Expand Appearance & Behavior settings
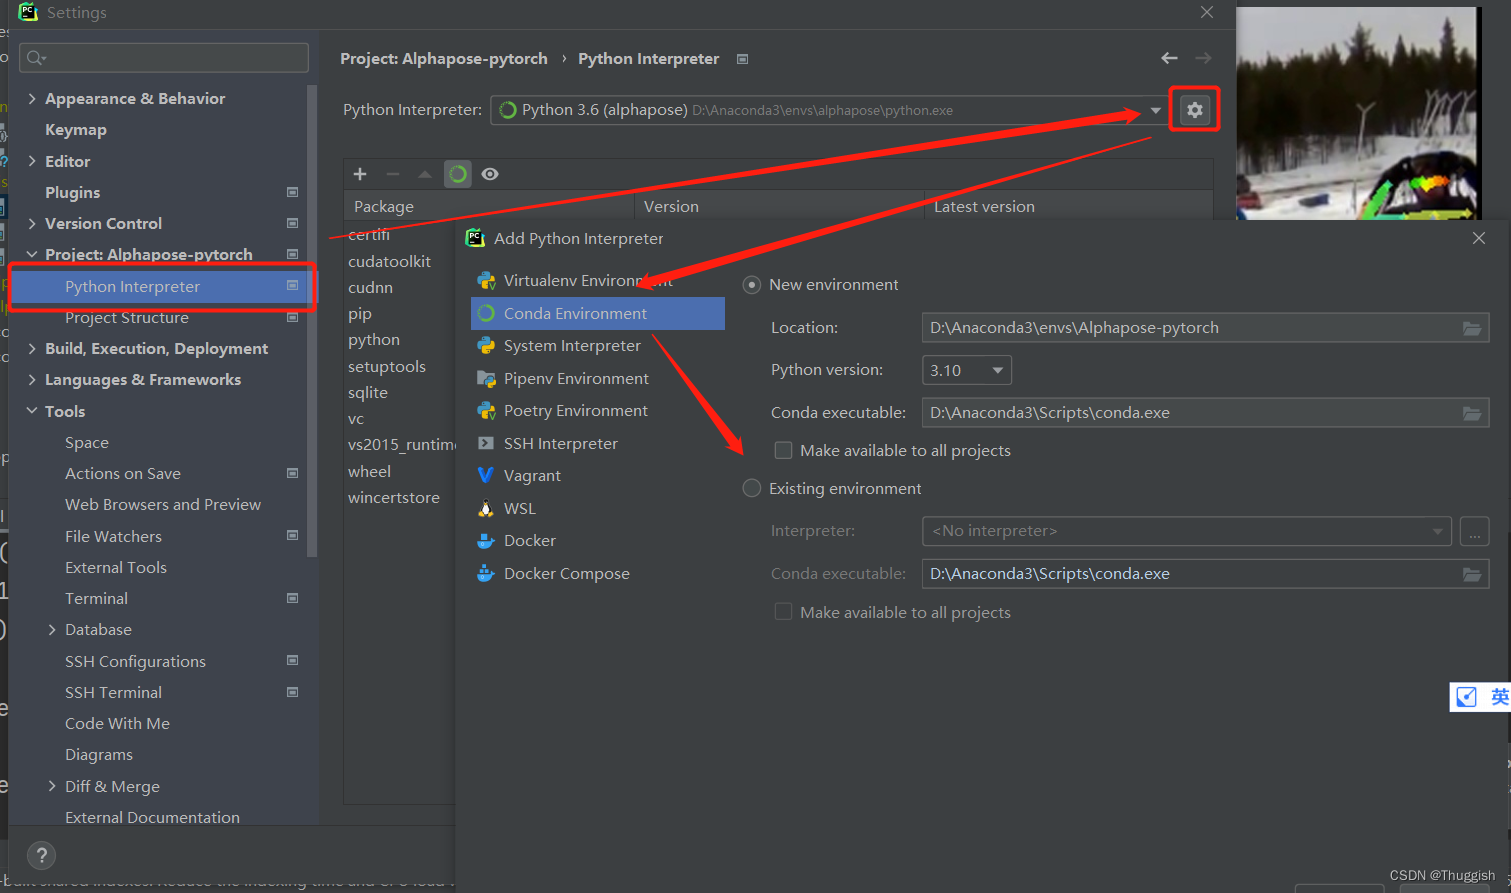Screen dimensions: 1511x893 point(32,98)
